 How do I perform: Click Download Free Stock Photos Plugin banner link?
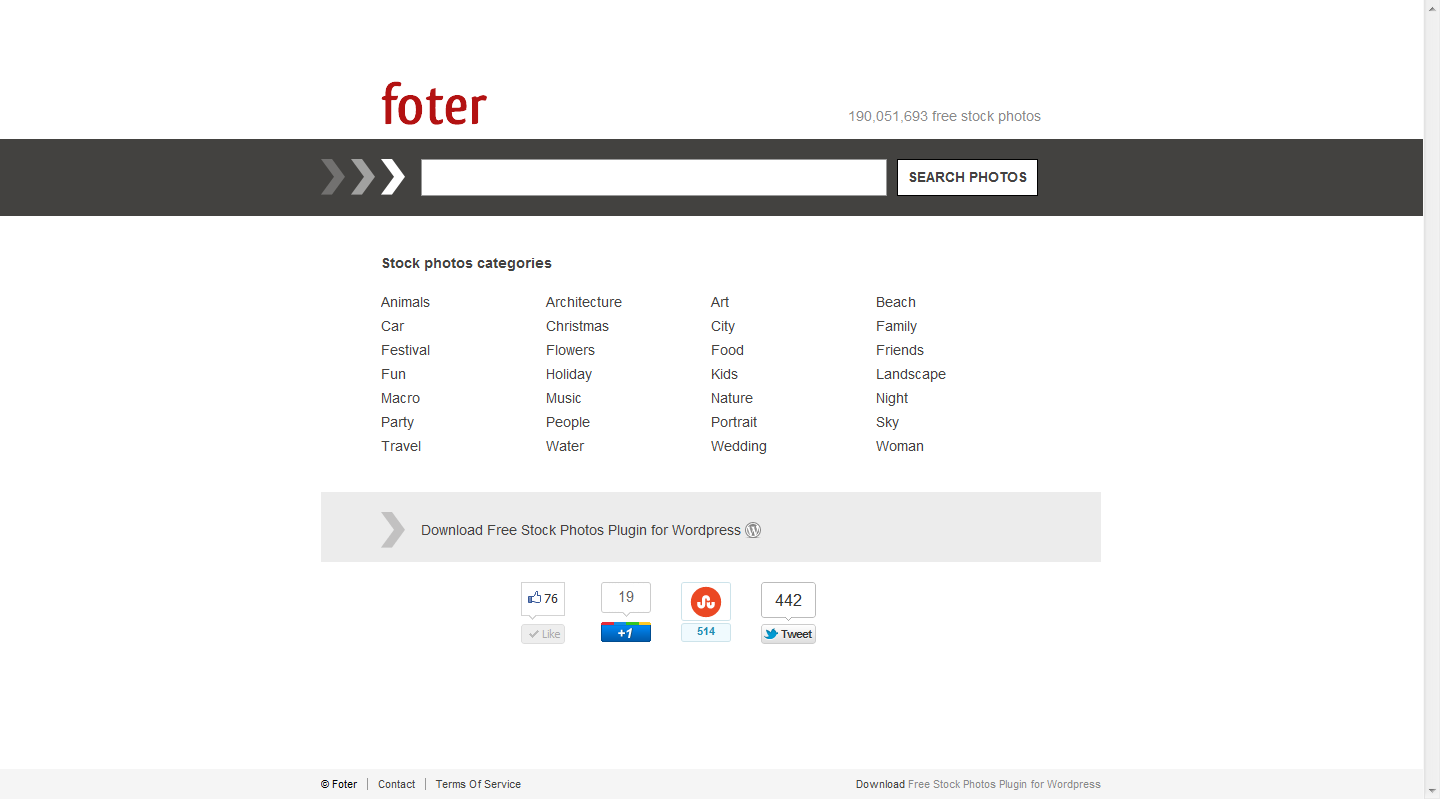click(x=581, y=530)
